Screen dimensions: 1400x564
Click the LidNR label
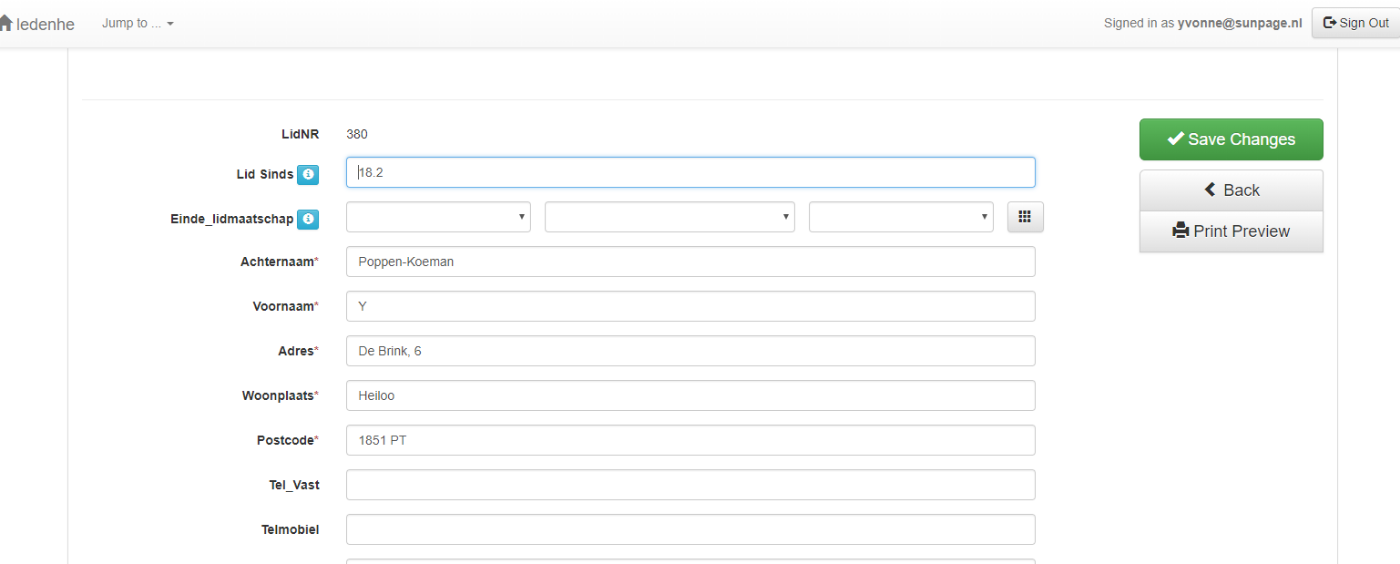300,134
